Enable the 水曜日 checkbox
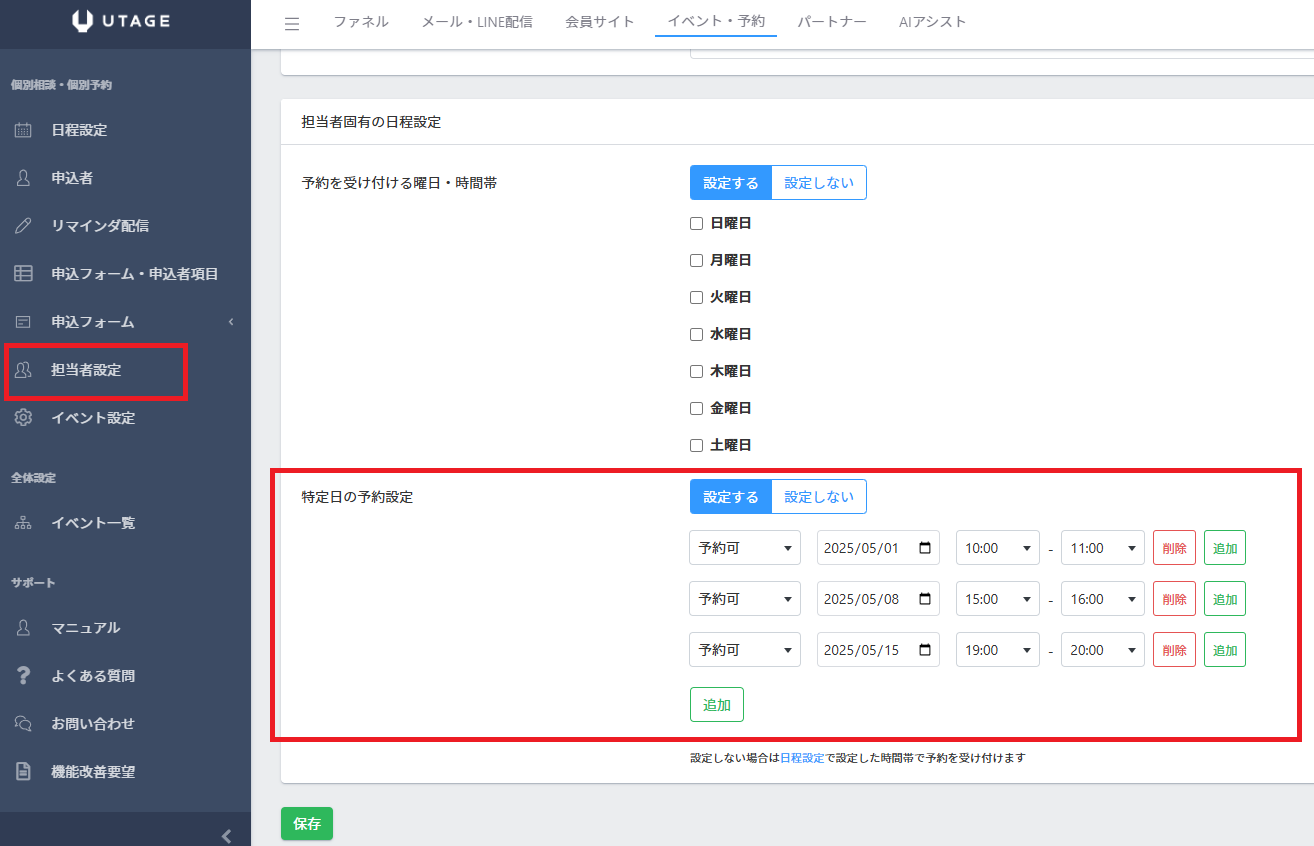 pyautogui.click(x=697, y=334)
